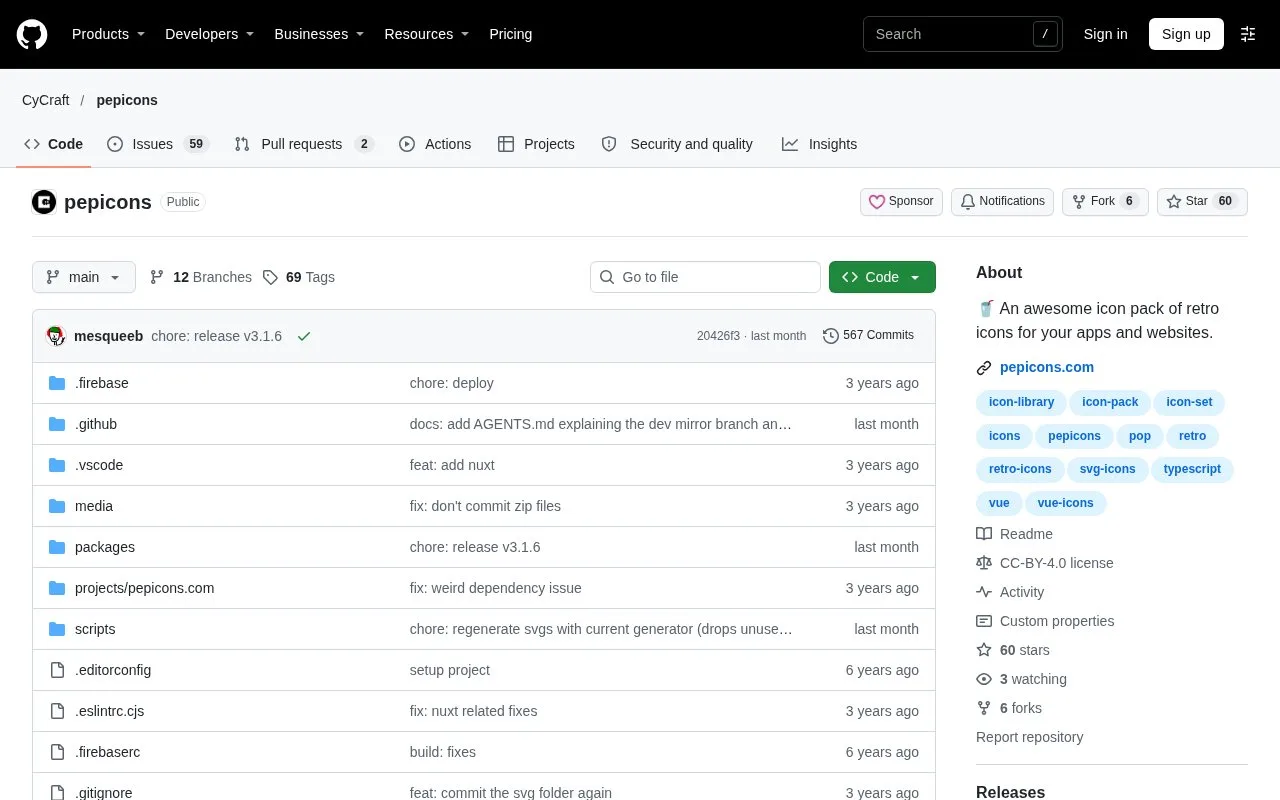The image size is (1280, 800).
Task: Click the mesqueeb commit author avatar
Action: (x=56, y=336)
